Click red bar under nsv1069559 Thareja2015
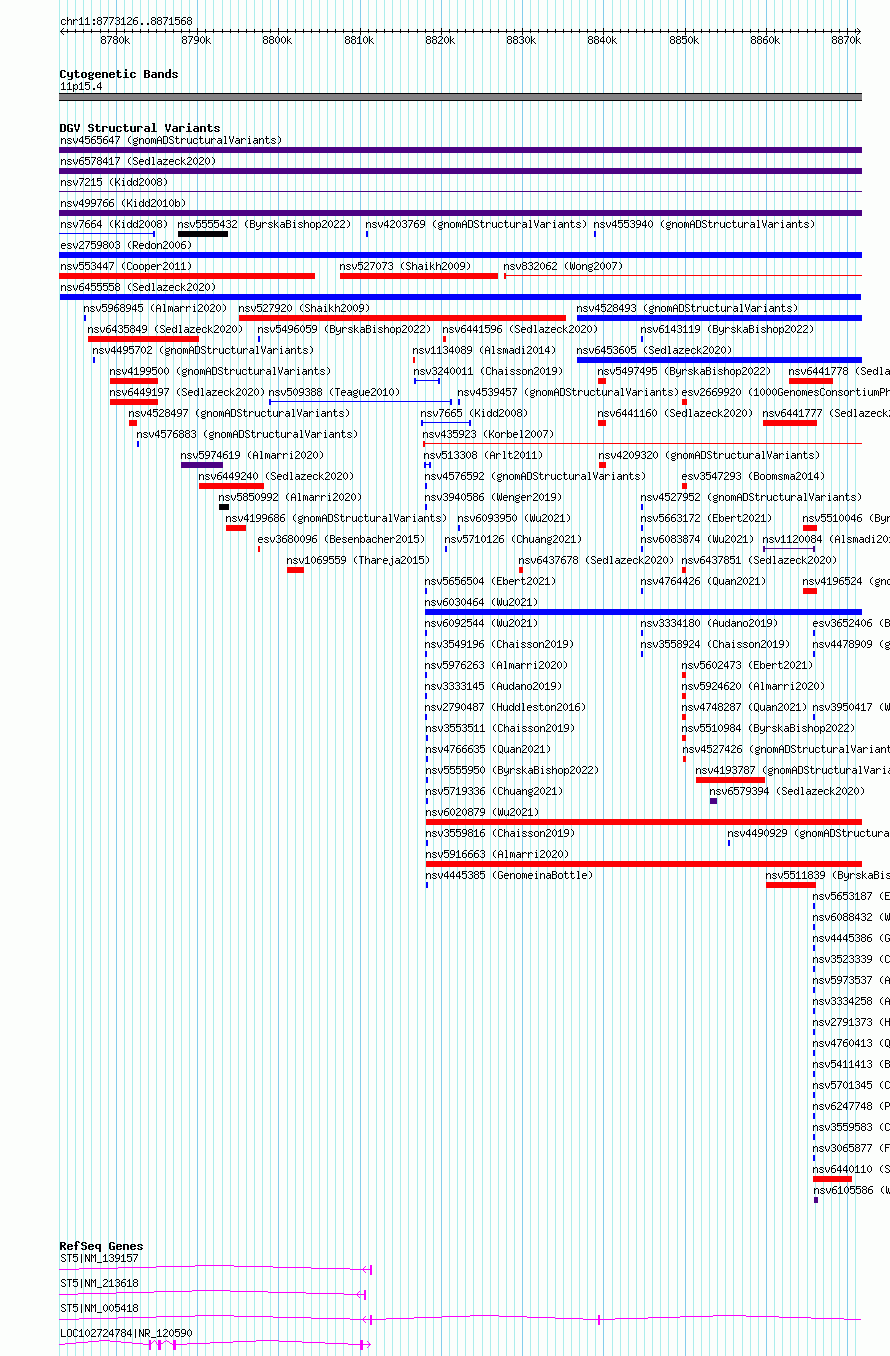The width and height of the screenshot is (890, 1356). [295, 570]
